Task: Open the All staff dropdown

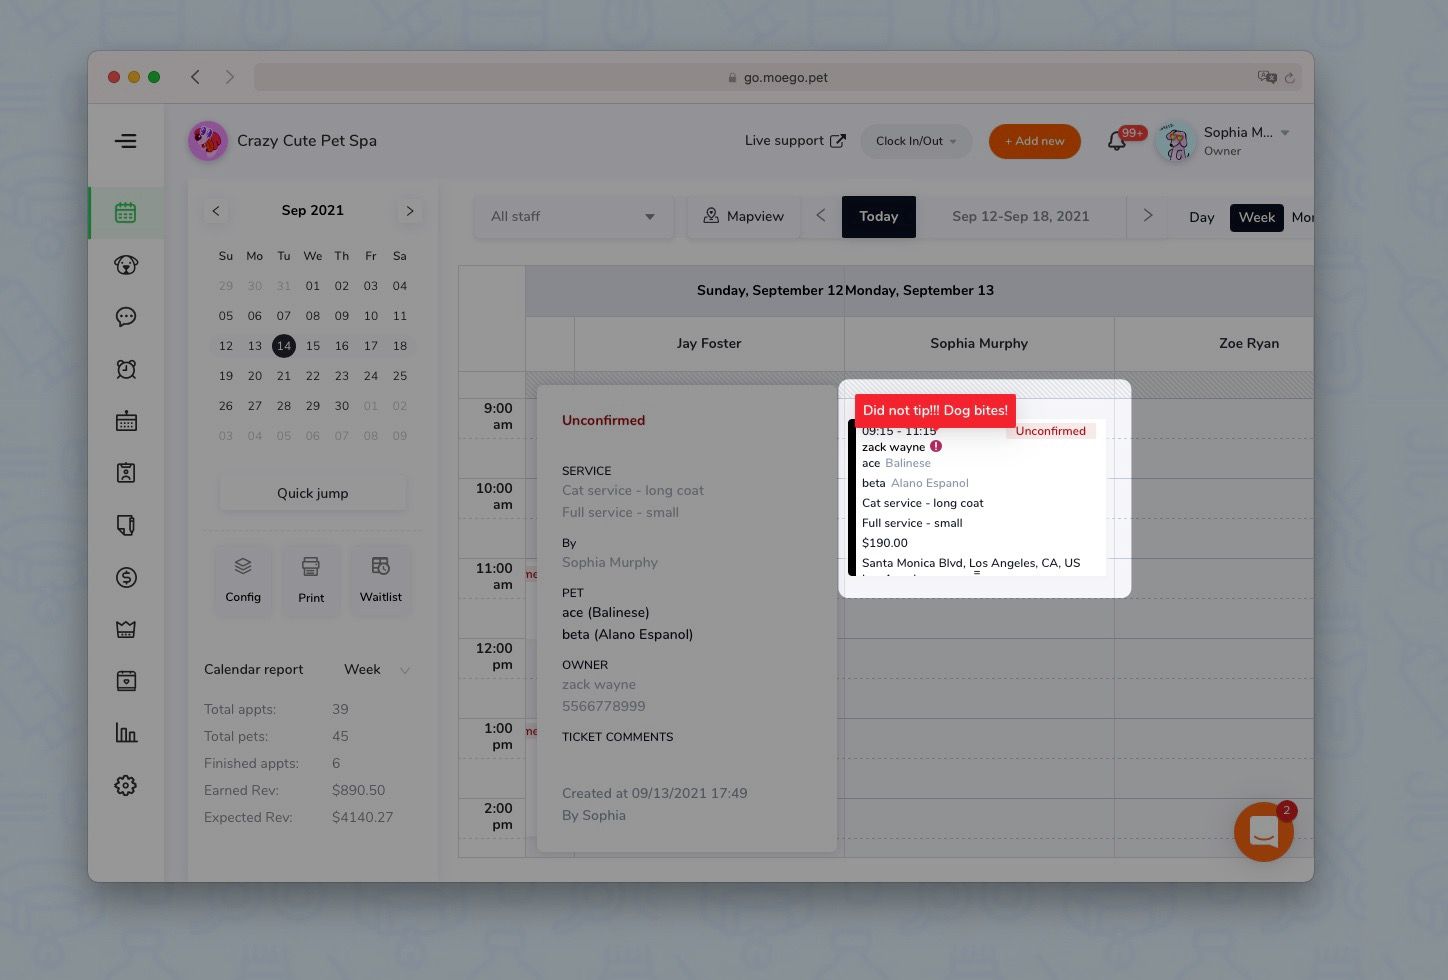Action: point(574,216)
